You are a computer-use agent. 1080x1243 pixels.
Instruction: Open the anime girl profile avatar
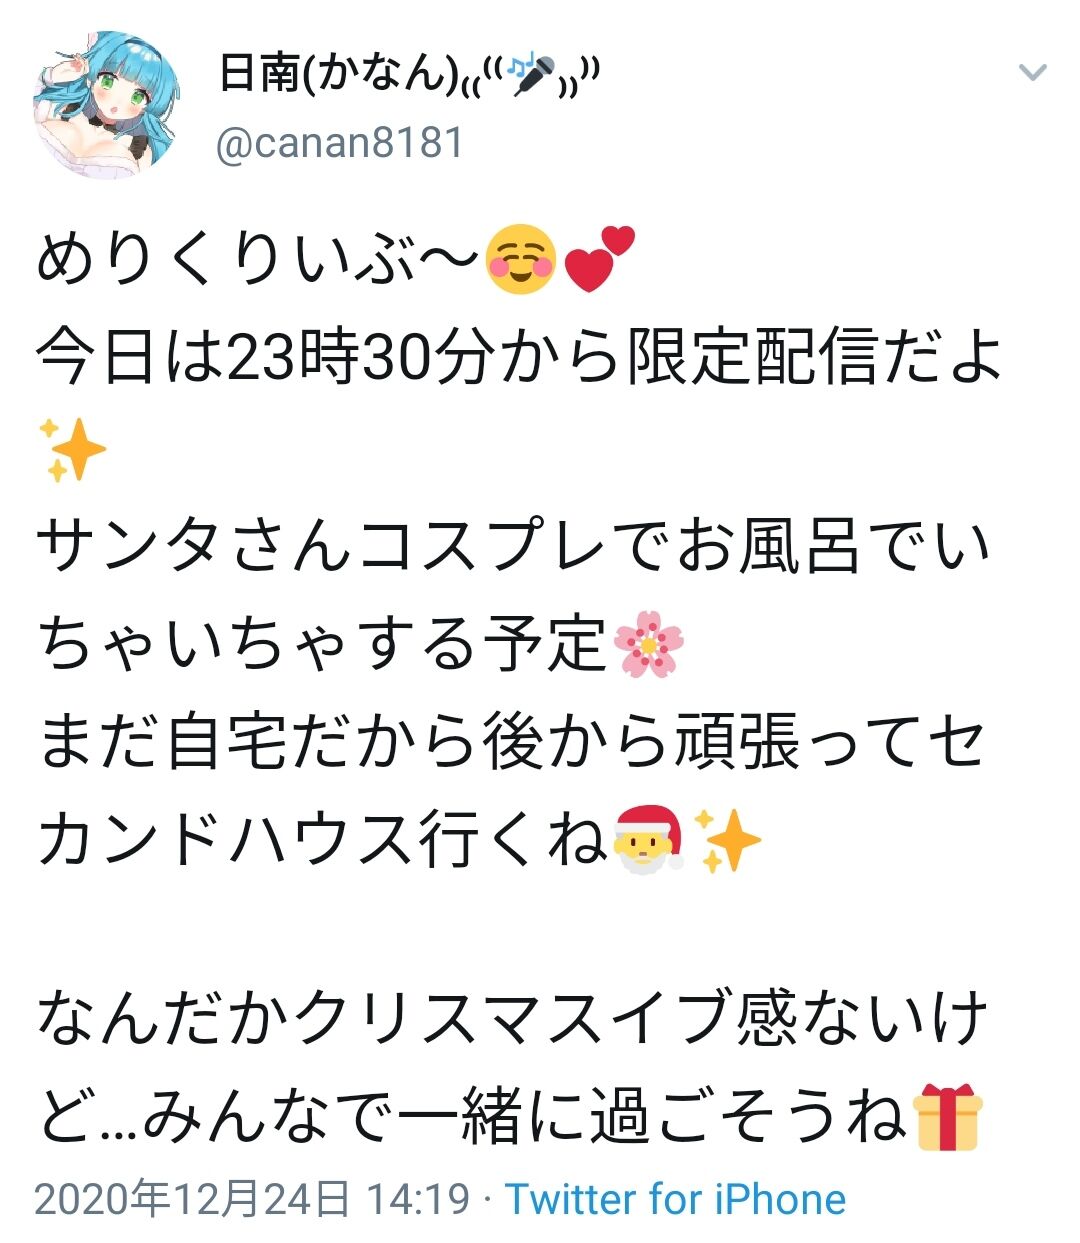click(108, 104)
